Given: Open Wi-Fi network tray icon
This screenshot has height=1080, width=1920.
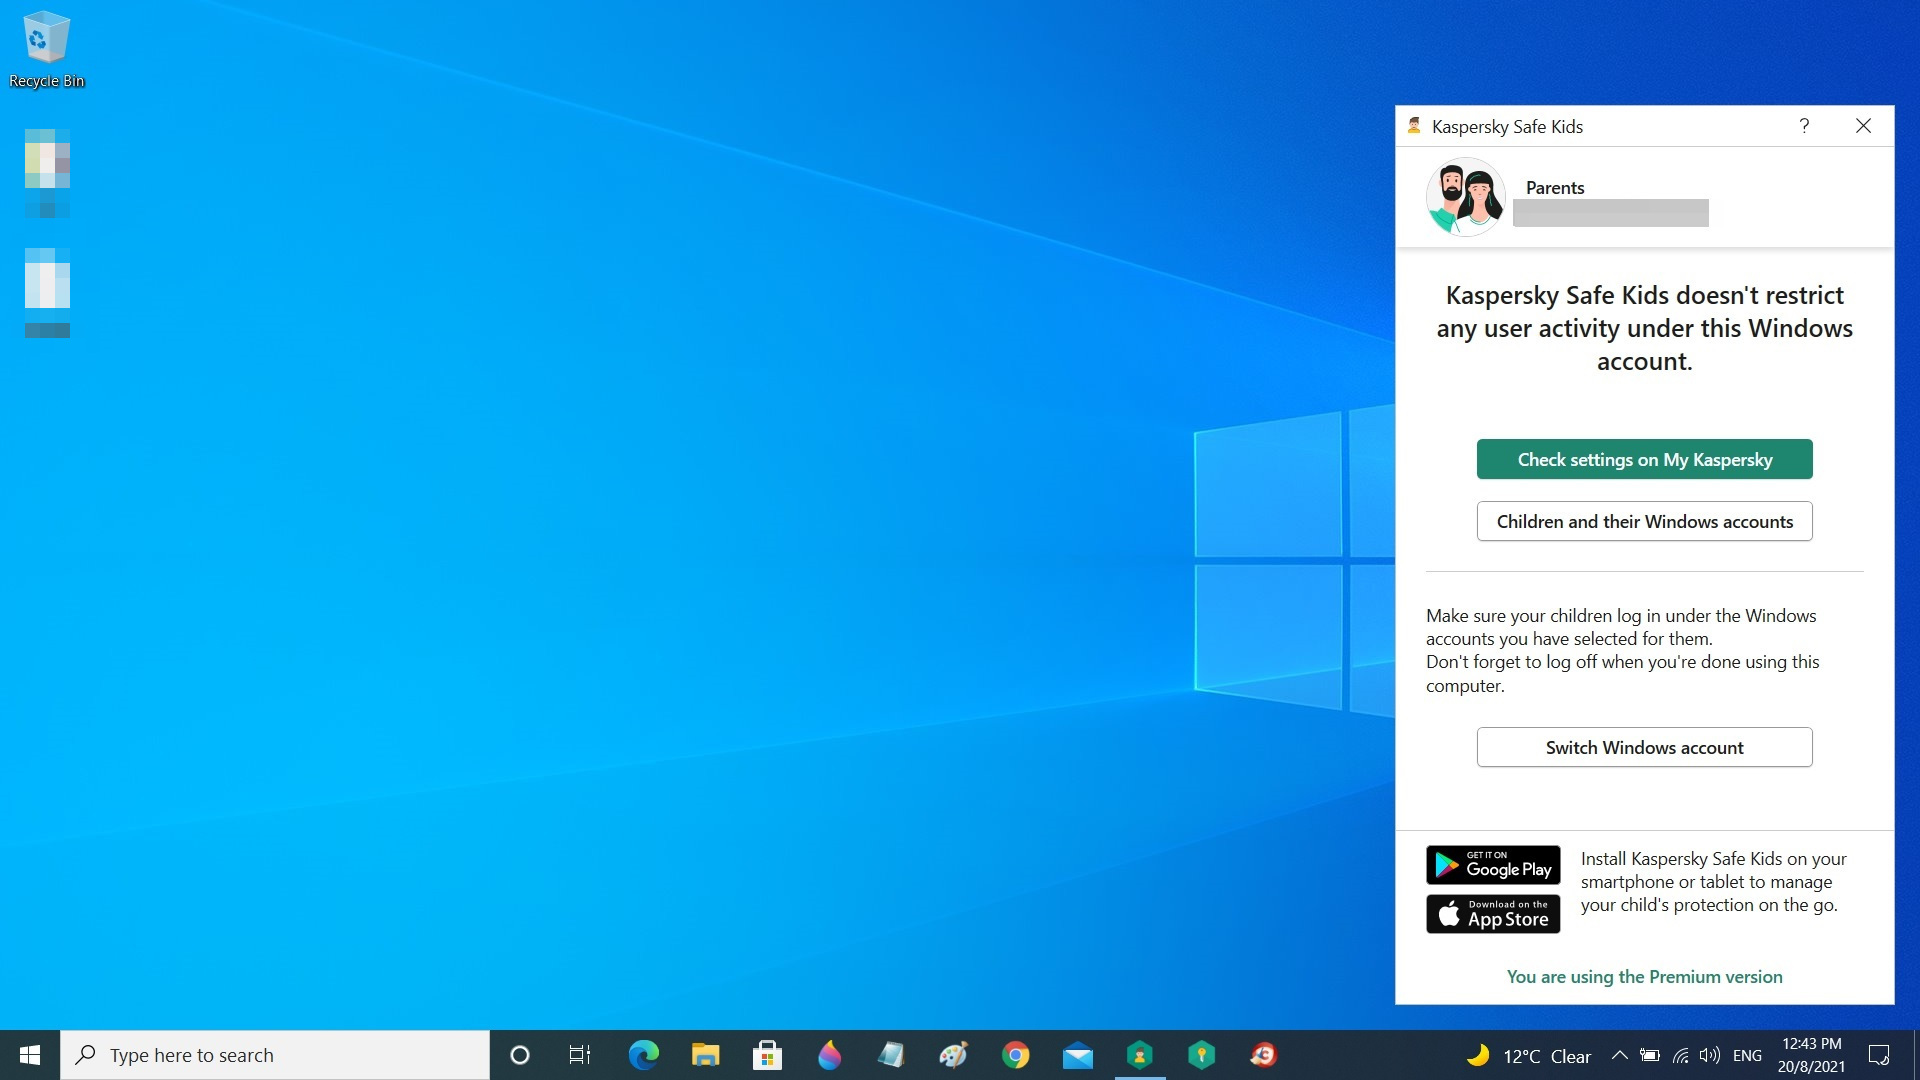Looking at the screenshot, I should [x=1681, y=1055].
